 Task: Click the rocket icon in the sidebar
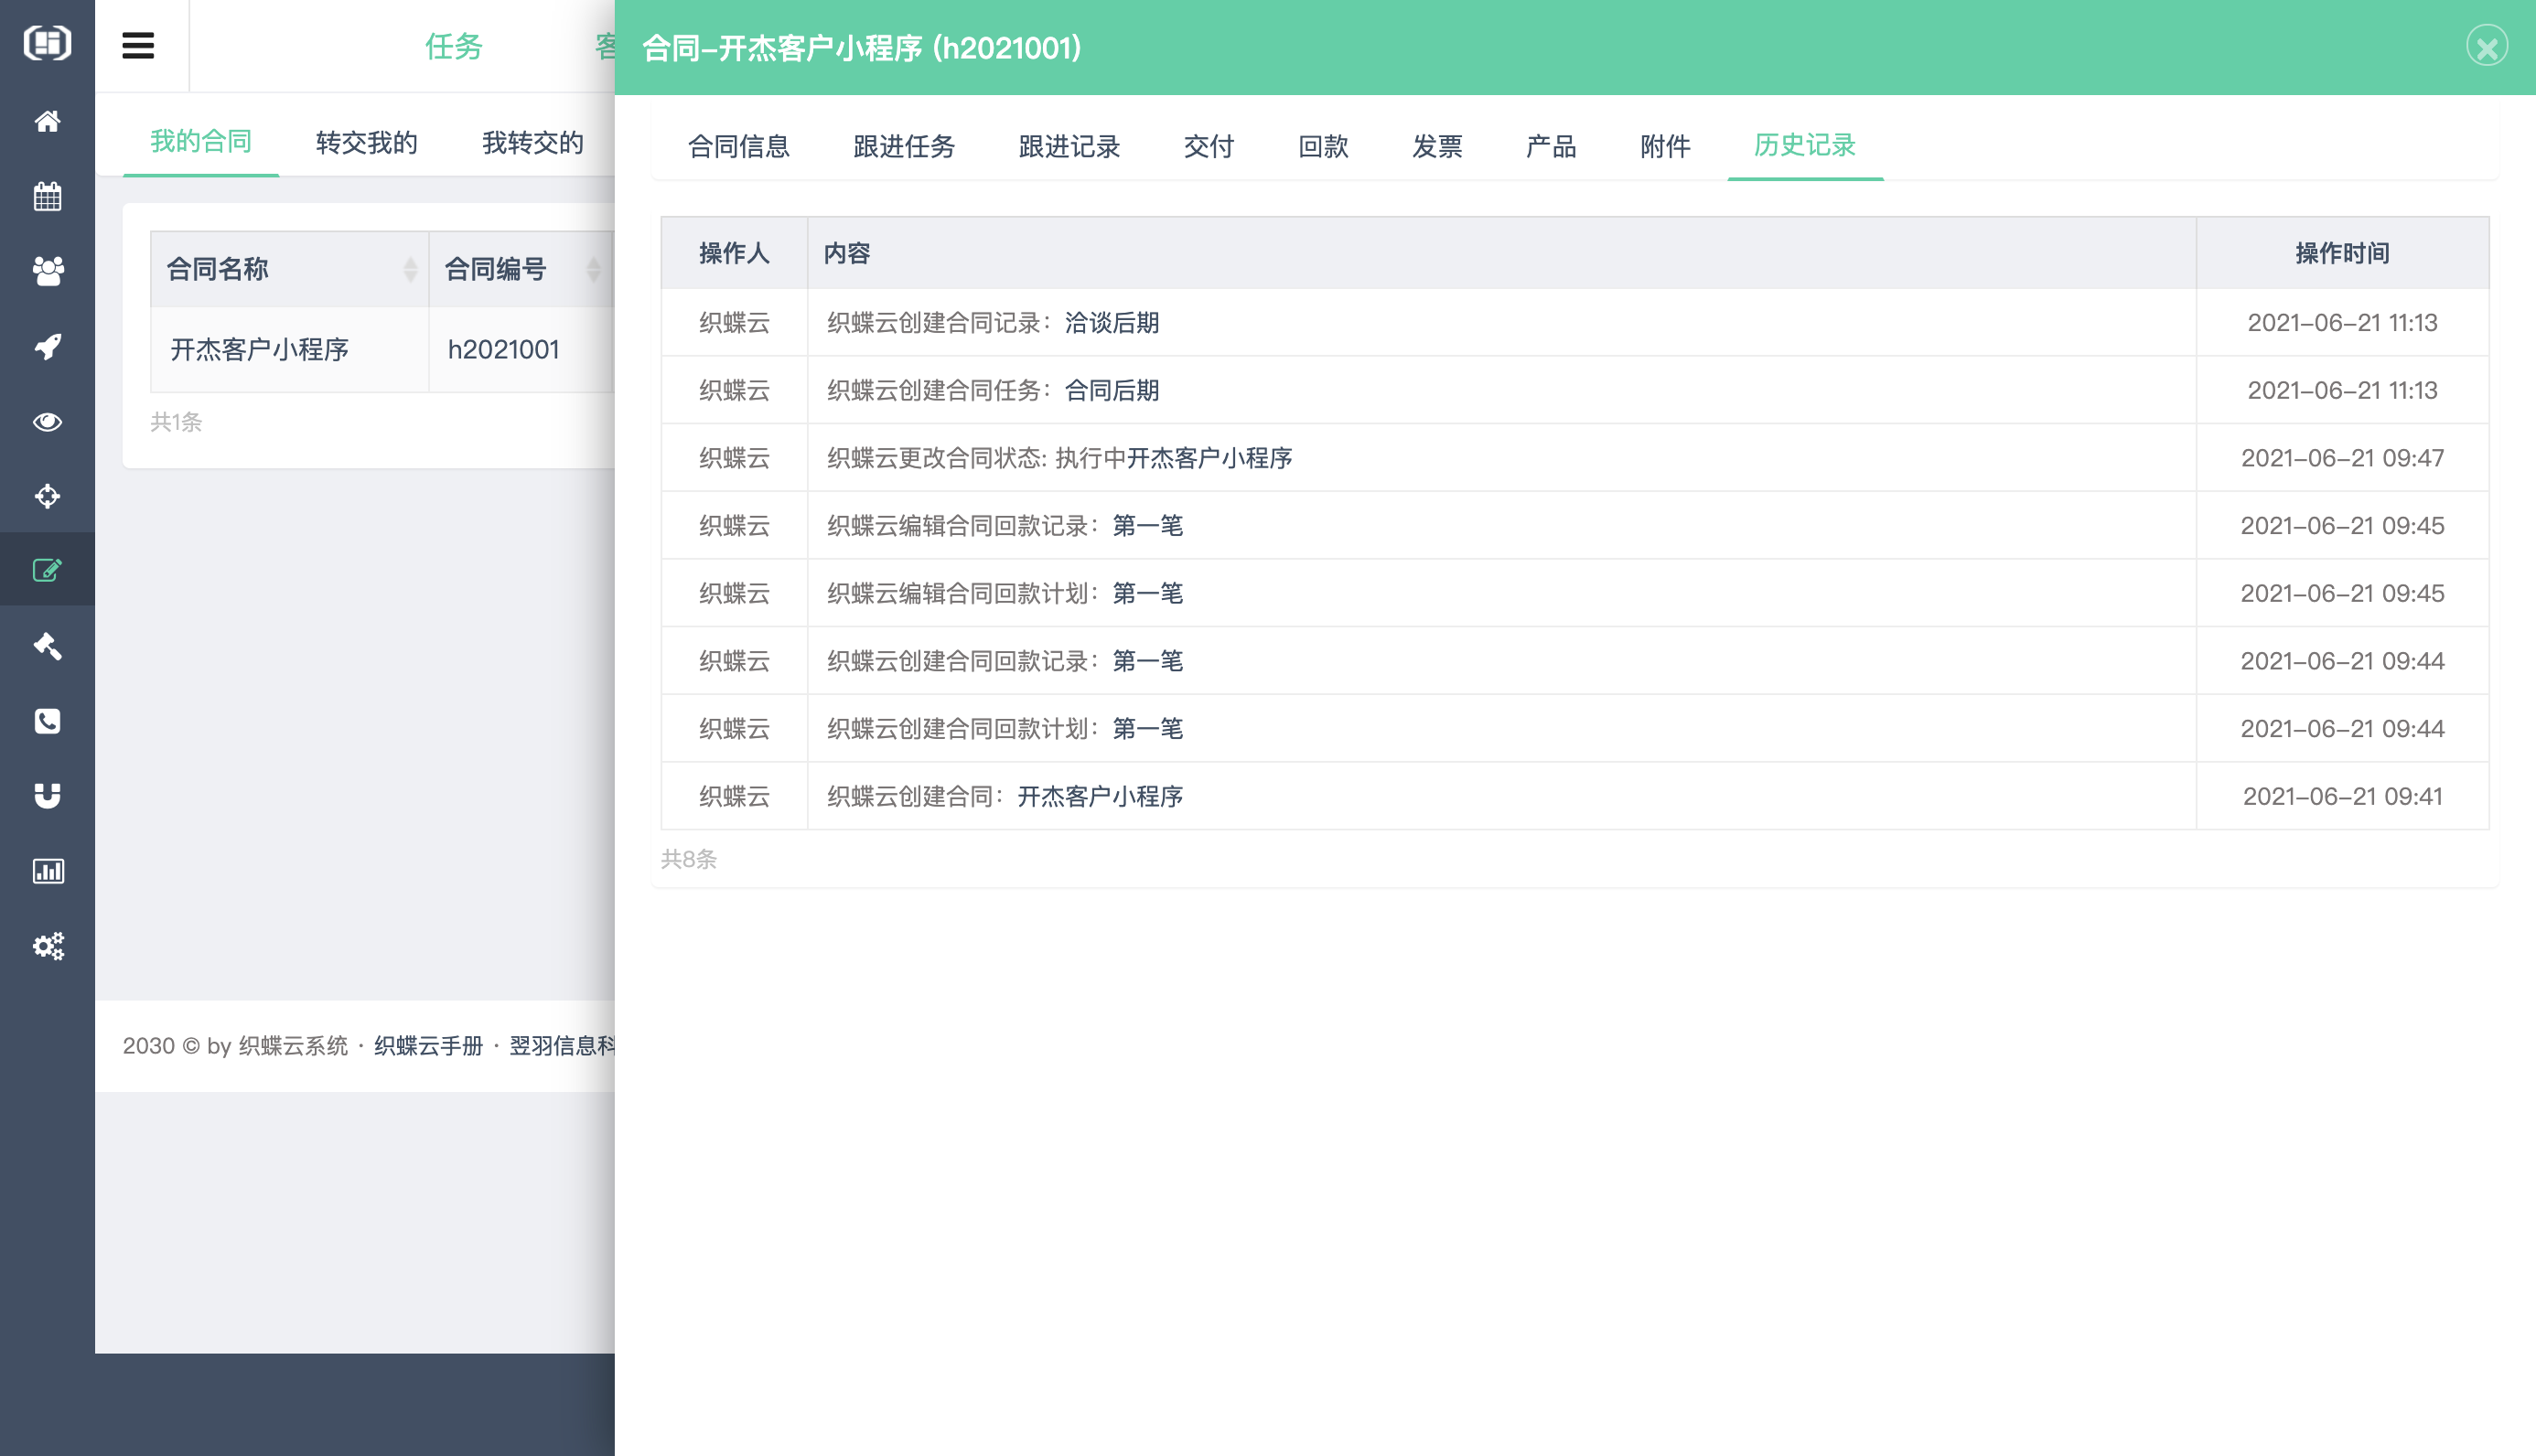point(47,346)
